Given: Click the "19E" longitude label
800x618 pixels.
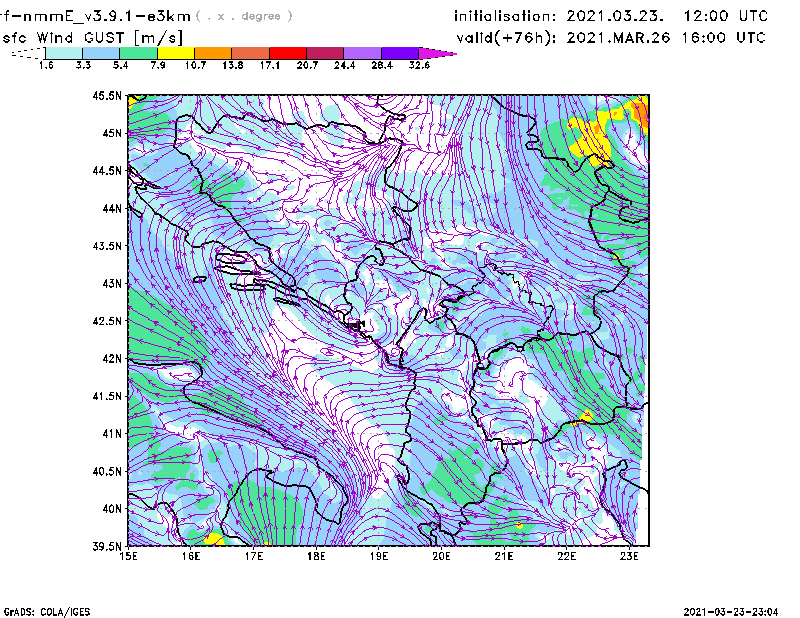Looking at the screenshot, I should point(379,556).
